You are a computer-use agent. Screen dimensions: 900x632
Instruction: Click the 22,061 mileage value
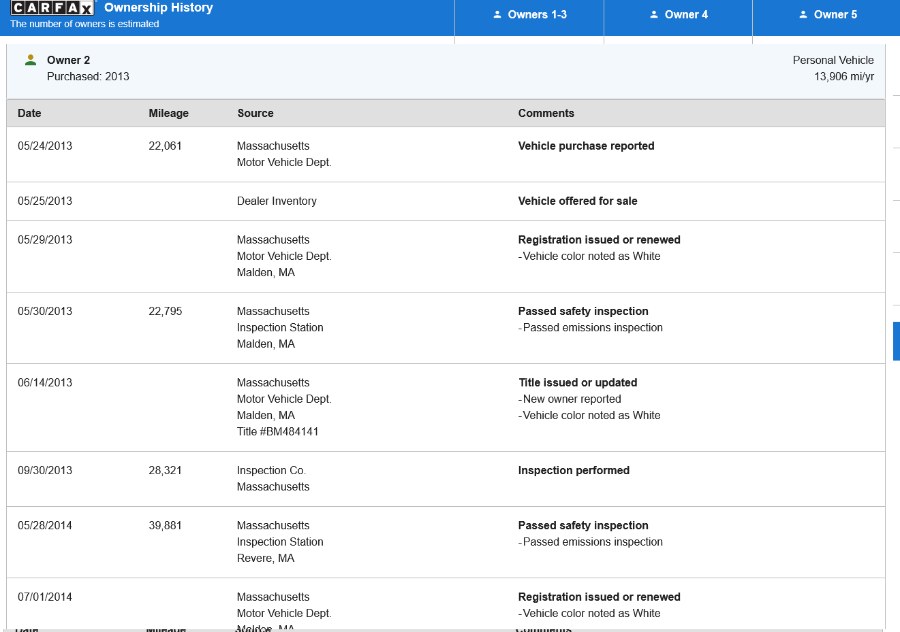(165, 146)
